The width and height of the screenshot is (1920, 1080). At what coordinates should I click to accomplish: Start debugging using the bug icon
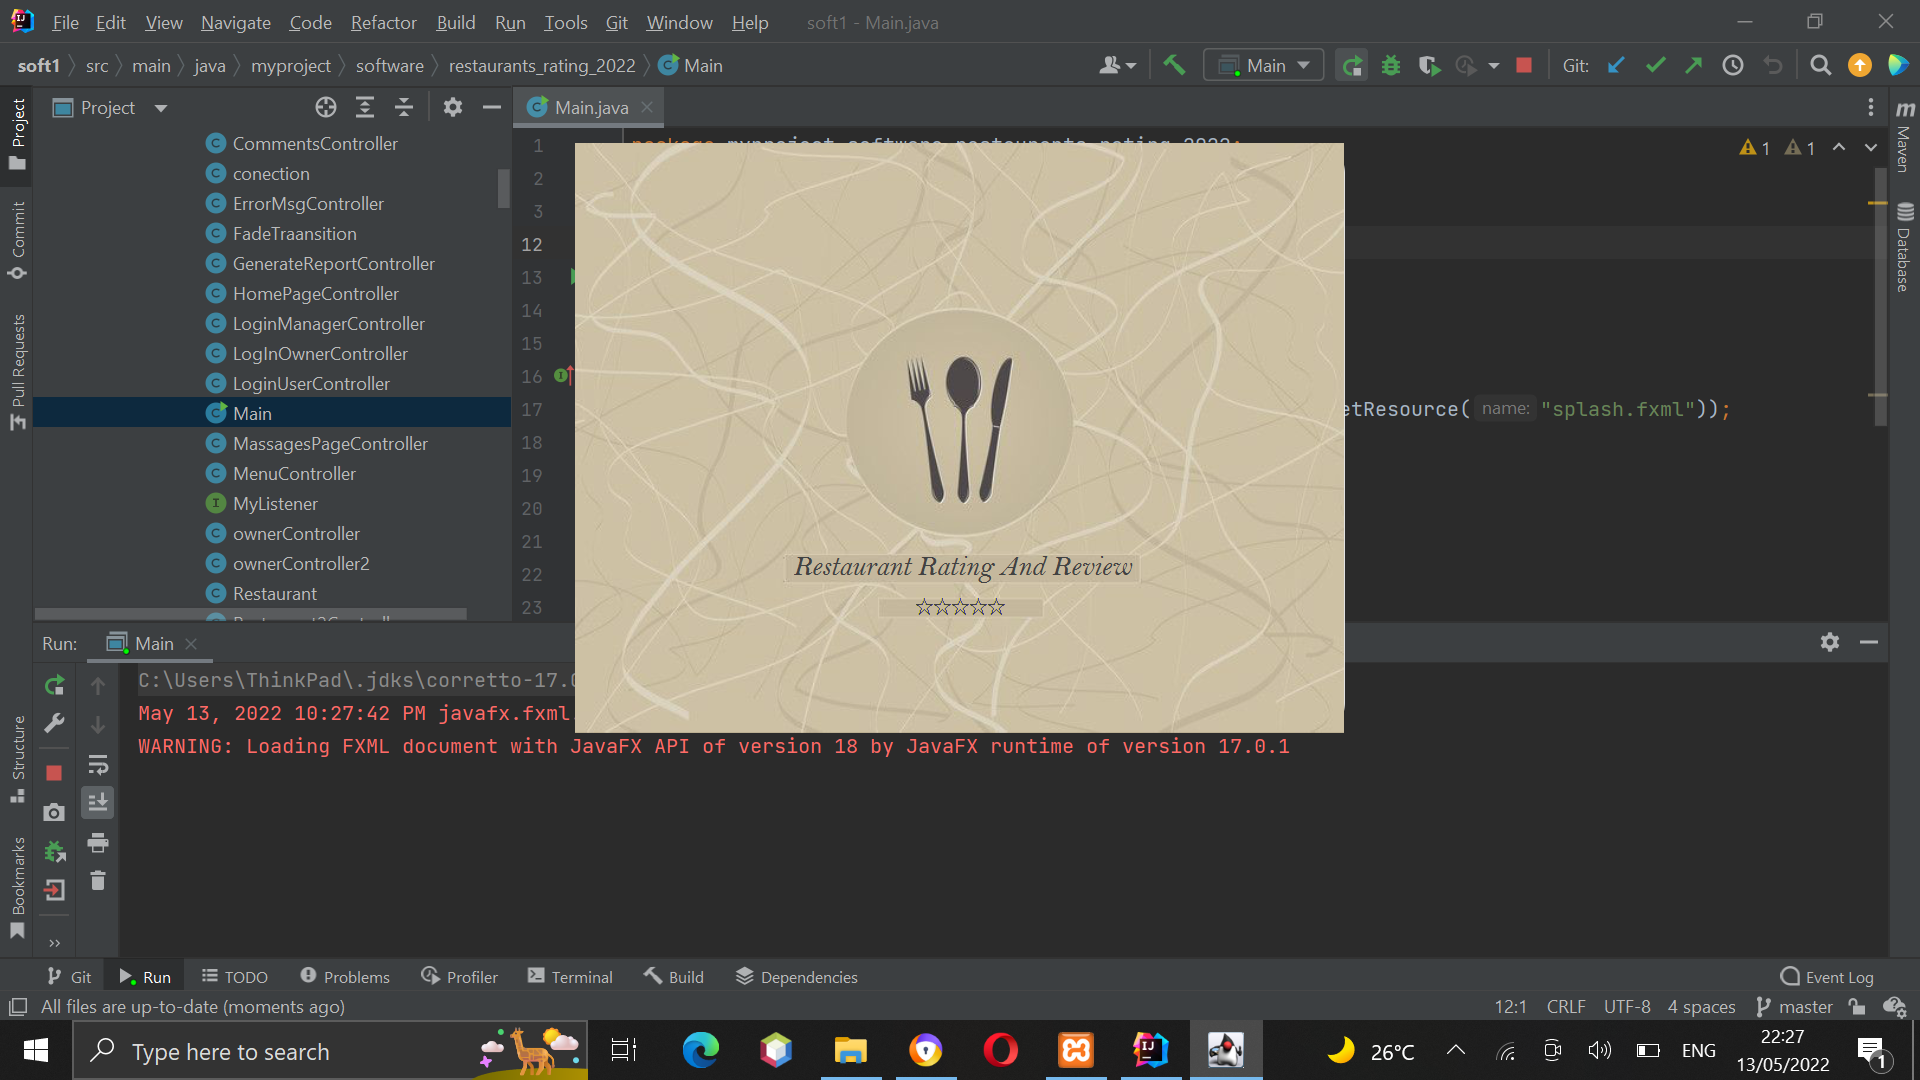pos(1391,64)
